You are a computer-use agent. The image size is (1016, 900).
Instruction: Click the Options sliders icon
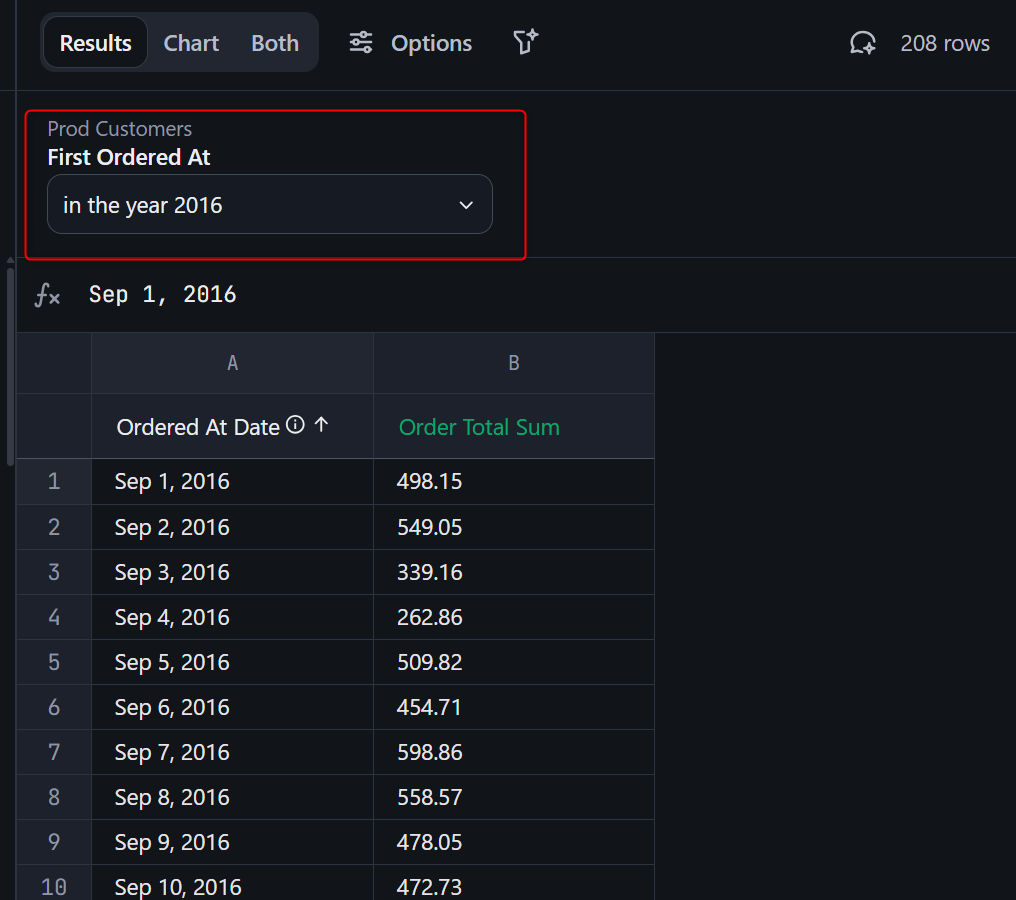tap(361, 43)
